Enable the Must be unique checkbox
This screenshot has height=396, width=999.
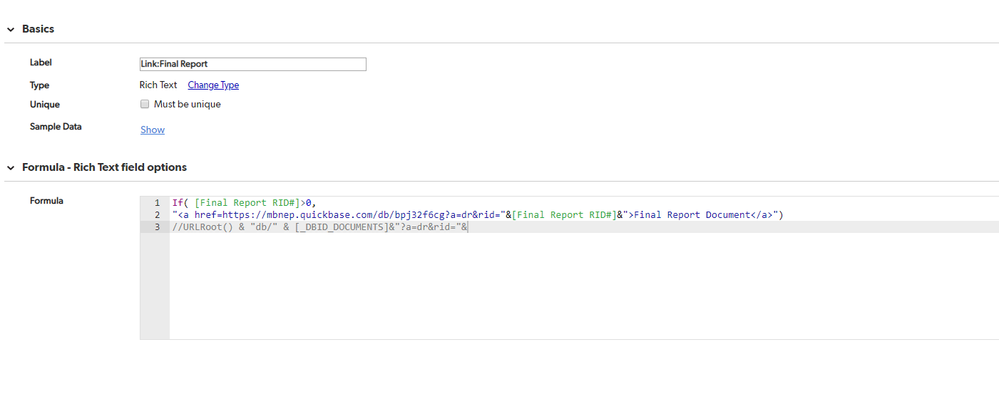click(145, 104)
